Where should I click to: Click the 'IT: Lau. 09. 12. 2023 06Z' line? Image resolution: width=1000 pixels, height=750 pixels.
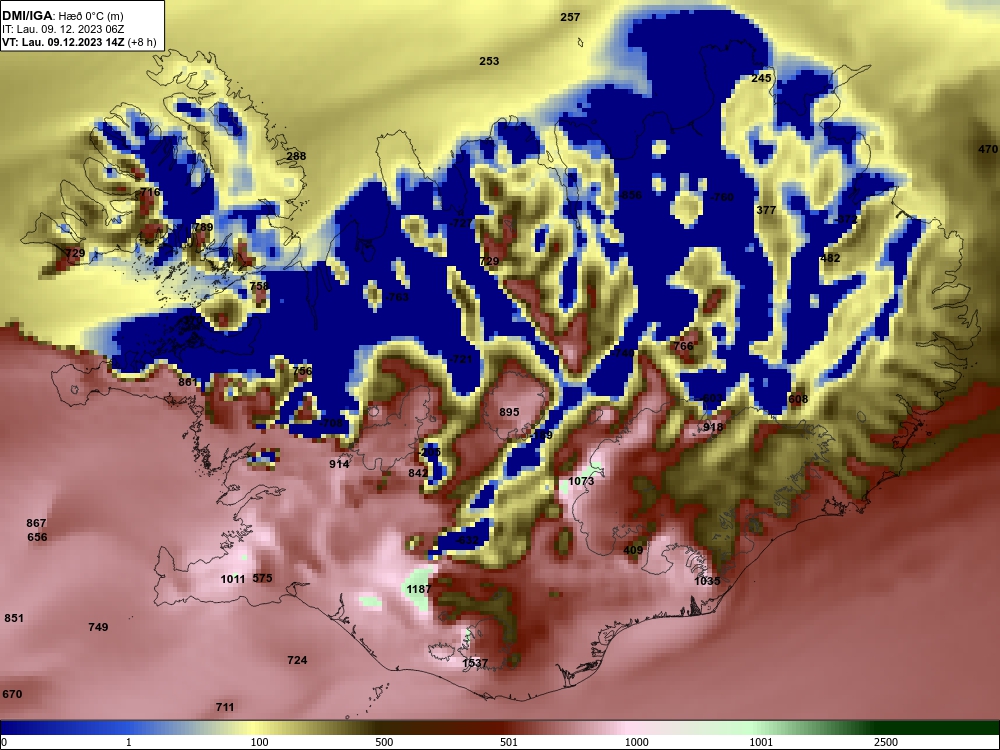[x=62, y=29]
